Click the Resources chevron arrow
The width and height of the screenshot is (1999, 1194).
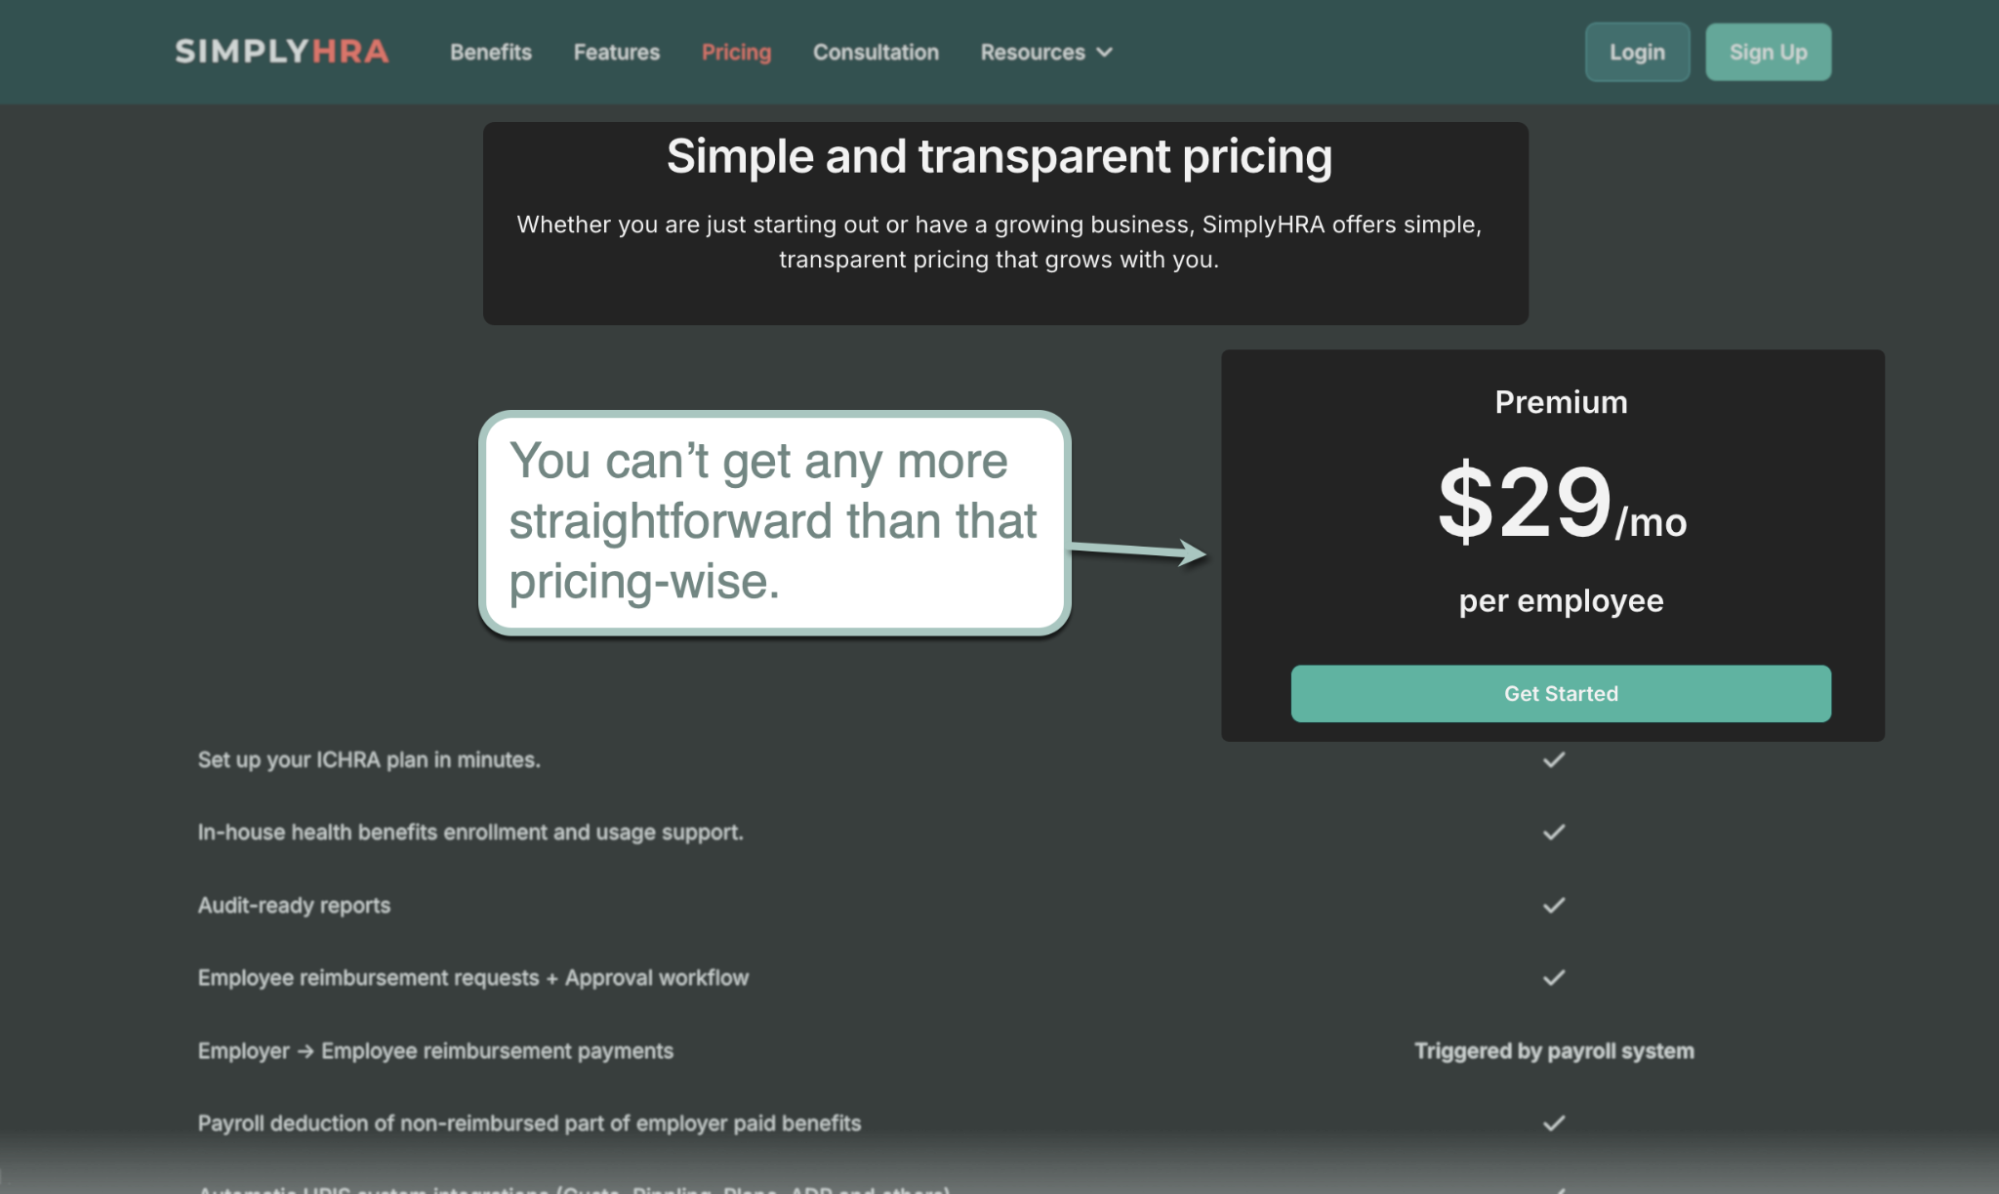click(x=1104, y=53)
